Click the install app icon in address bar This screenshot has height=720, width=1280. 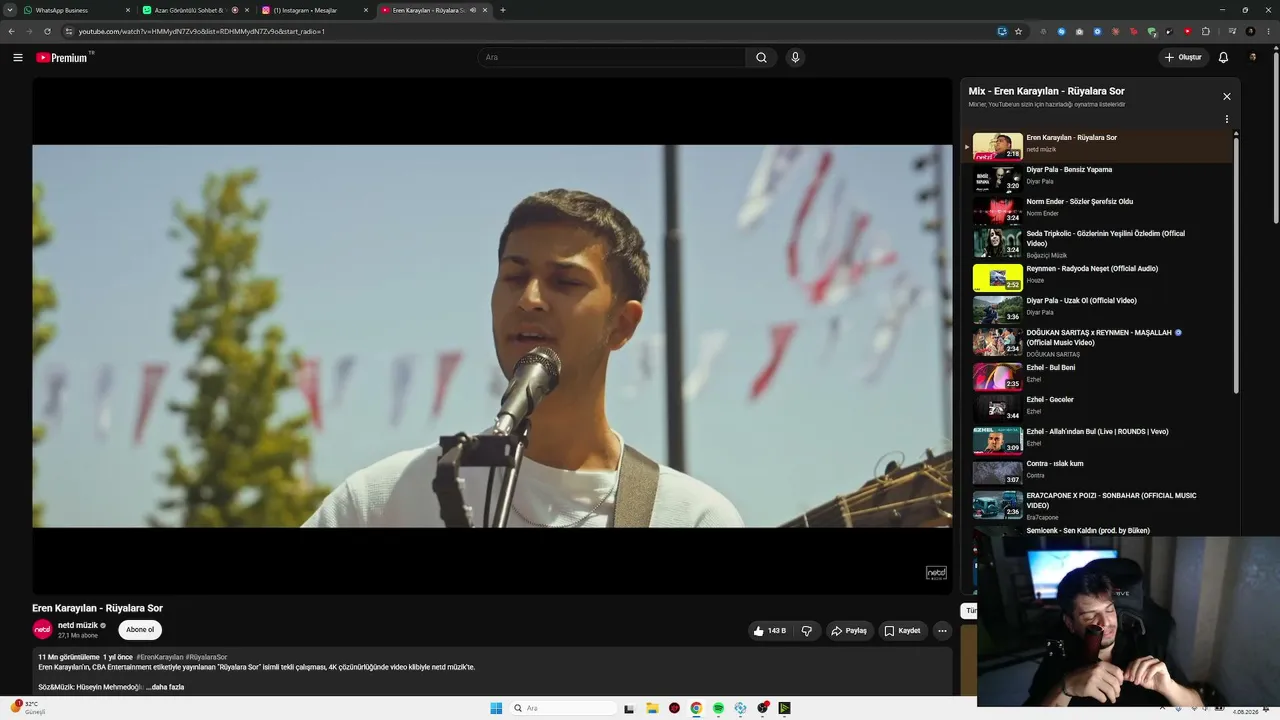[1002, 31]
